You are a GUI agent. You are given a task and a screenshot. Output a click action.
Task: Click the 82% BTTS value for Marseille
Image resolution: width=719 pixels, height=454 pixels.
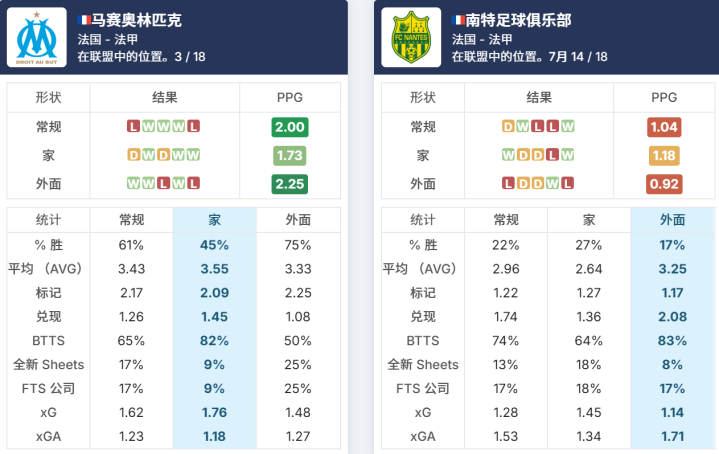tap(214, 340)
